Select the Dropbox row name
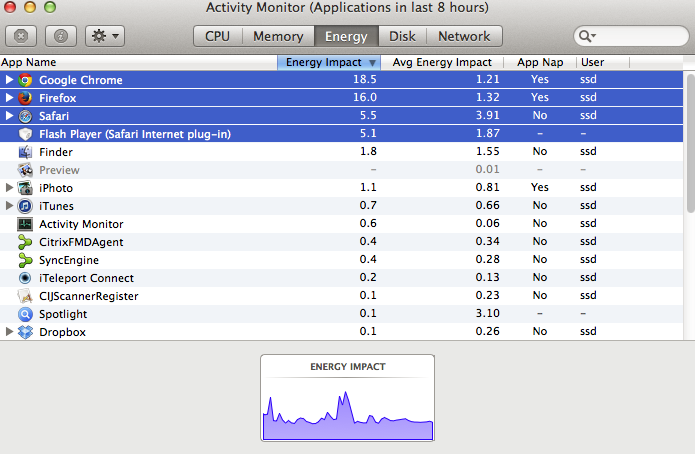Image resolution: width=695 pixels, height=454 pixels. coord(62,332)
